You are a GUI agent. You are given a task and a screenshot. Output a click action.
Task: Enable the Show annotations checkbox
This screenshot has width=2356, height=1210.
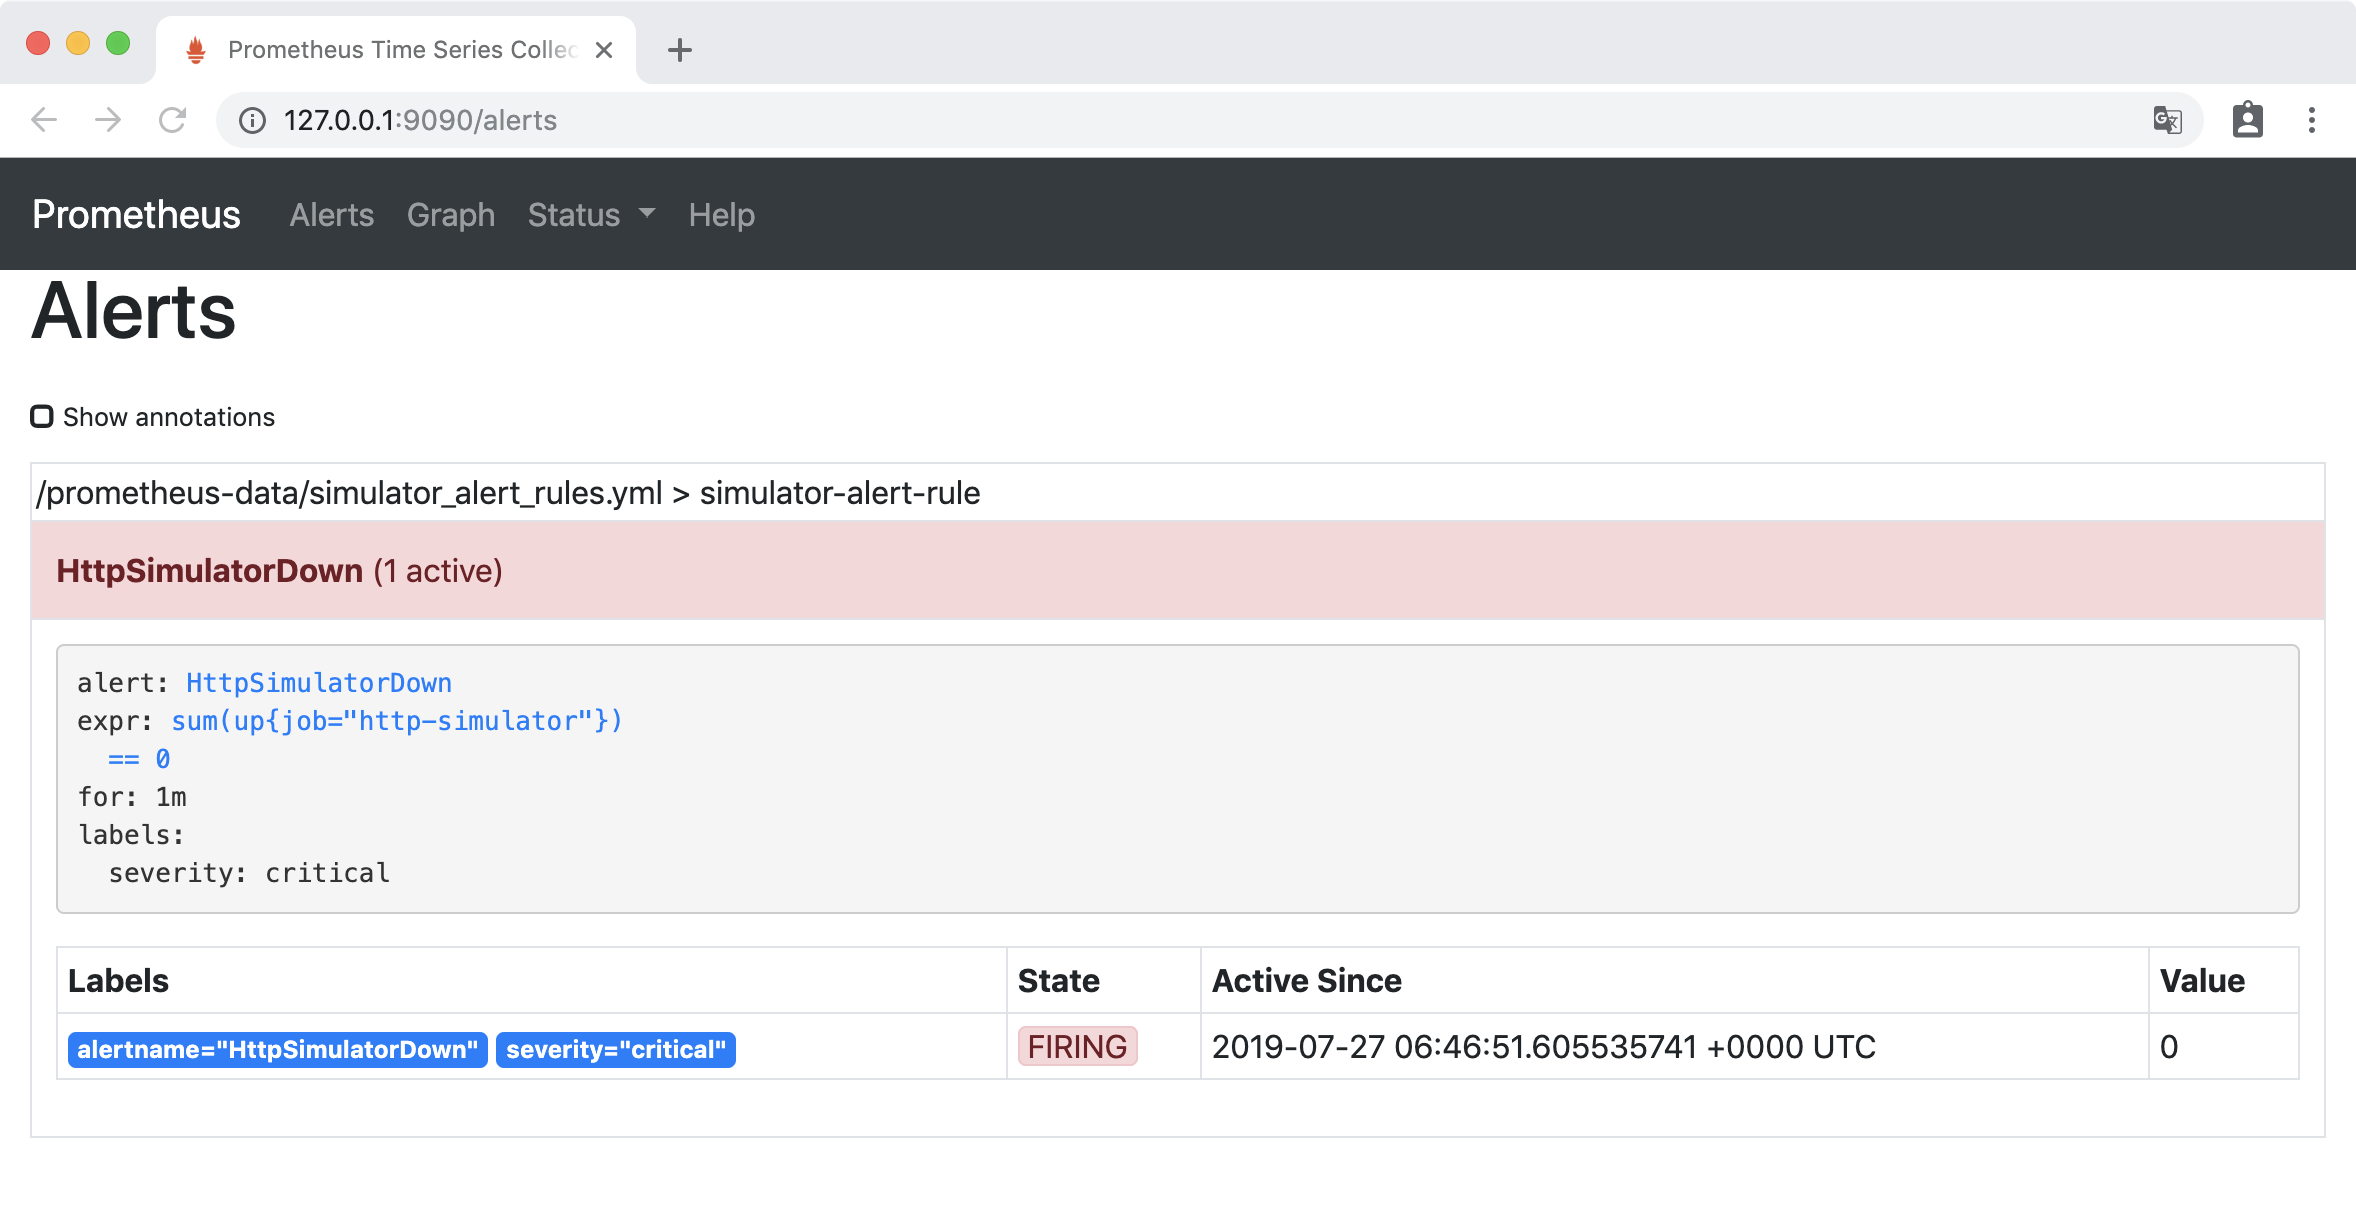pos(42,416)
